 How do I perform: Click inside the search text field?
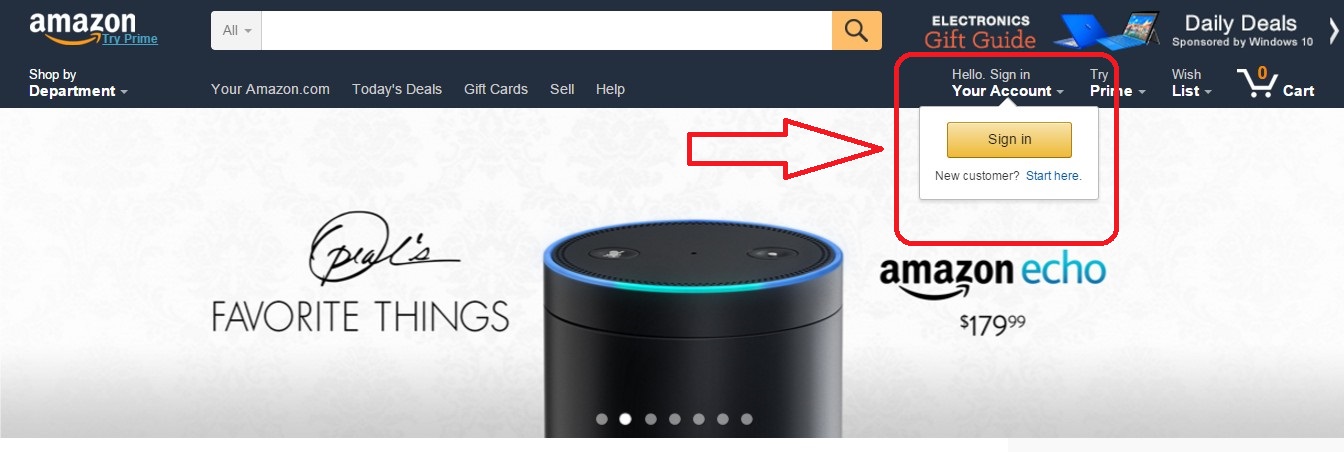[547, 30]
